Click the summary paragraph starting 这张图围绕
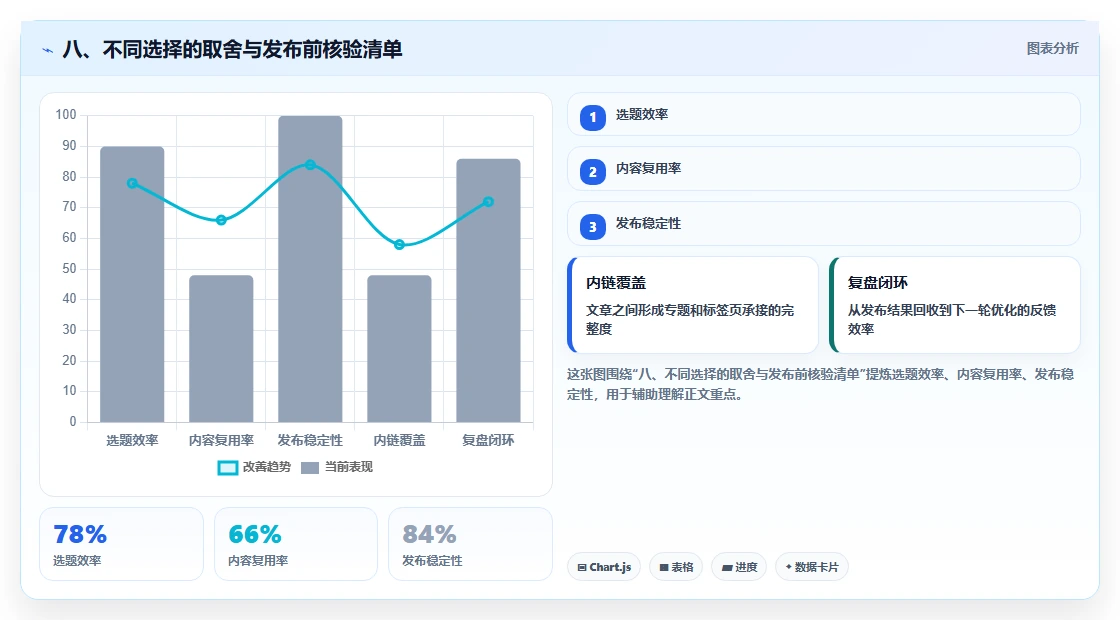The height and width of the screenshot is (620, 1120). [x=821, y=384]
